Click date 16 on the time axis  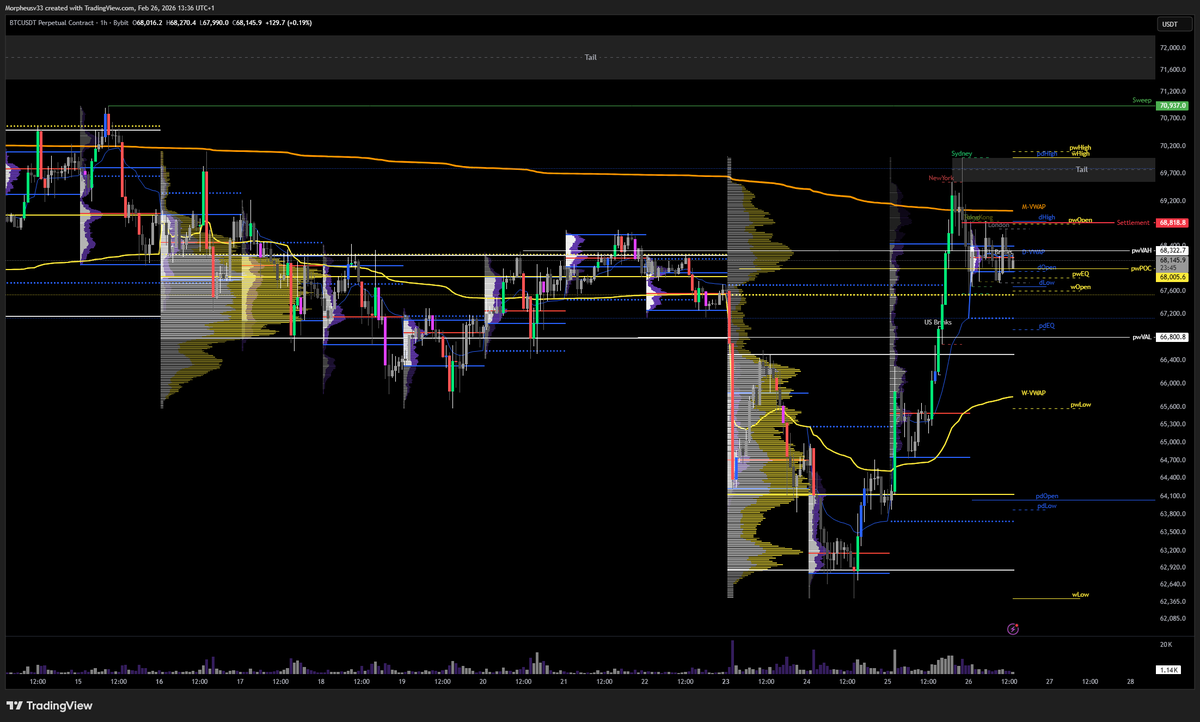click(x=160, y=681)
